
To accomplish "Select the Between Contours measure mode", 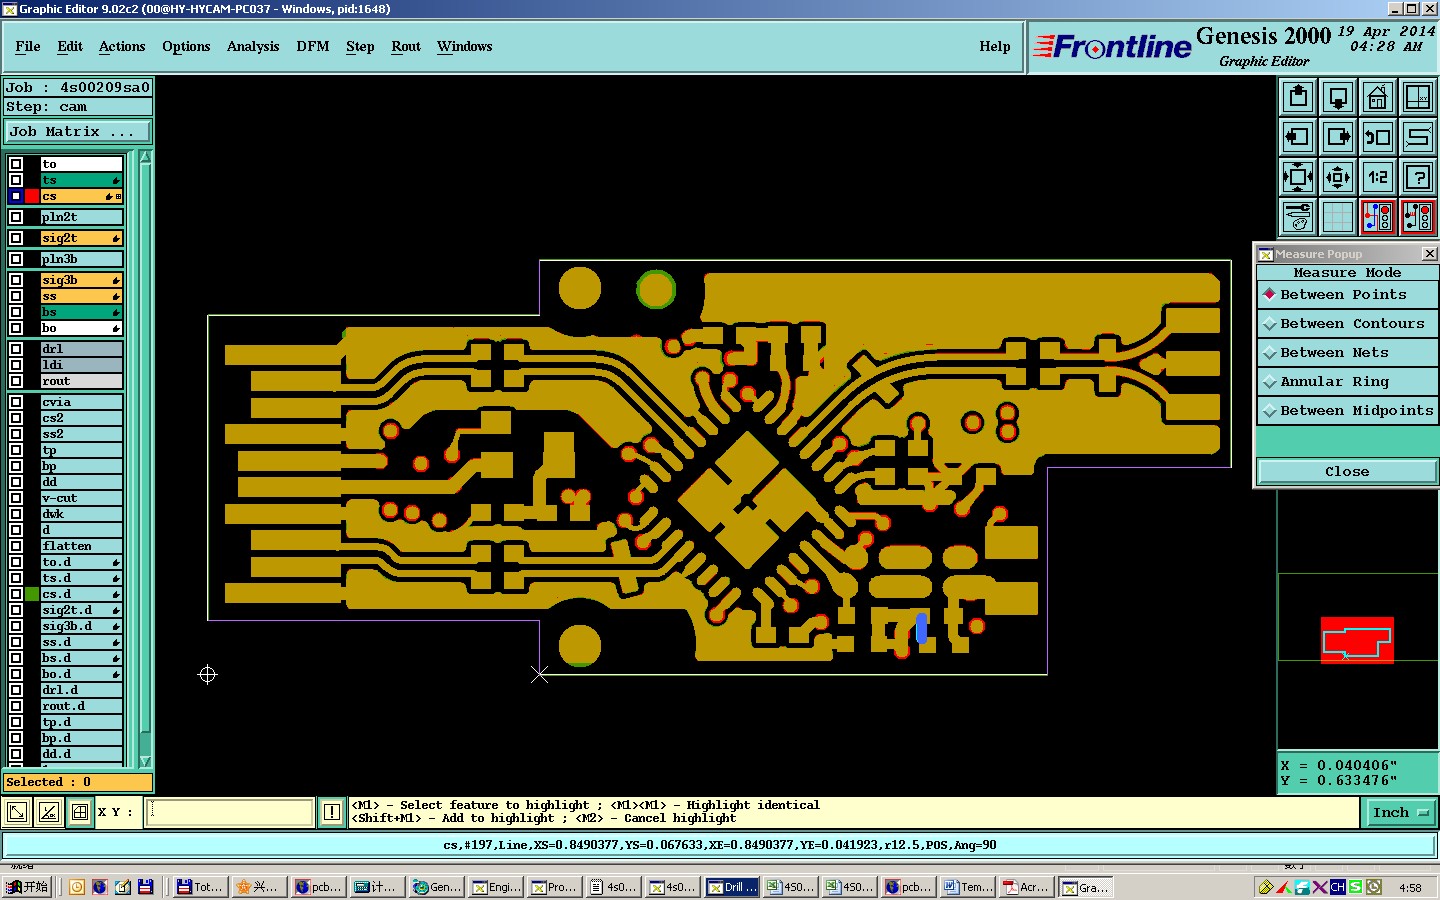I will pyautogui.click(x=1347, y=324).
